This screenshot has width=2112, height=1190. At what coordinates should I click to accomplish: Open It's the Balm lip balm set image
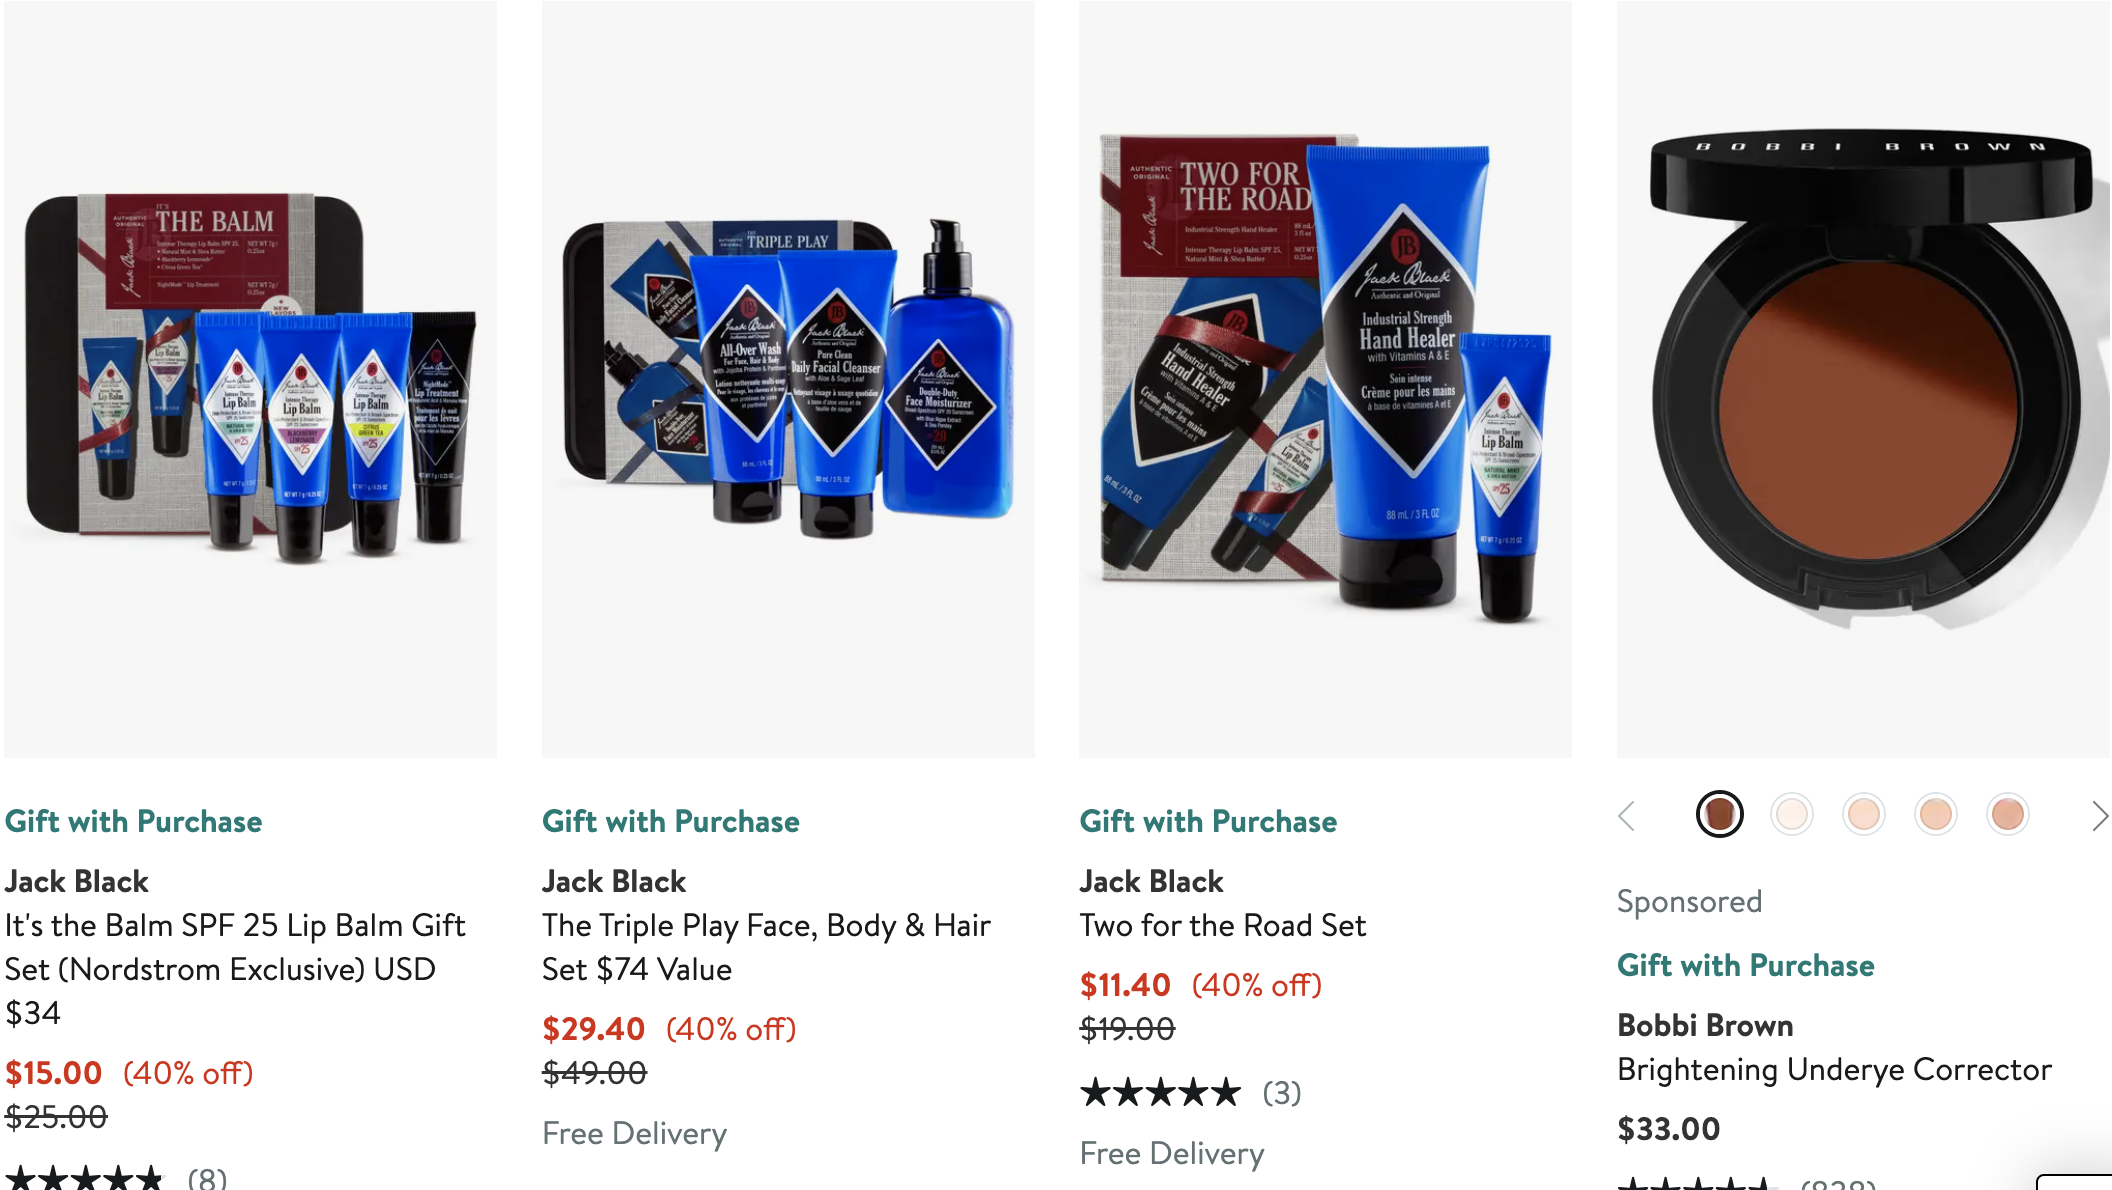250,379
